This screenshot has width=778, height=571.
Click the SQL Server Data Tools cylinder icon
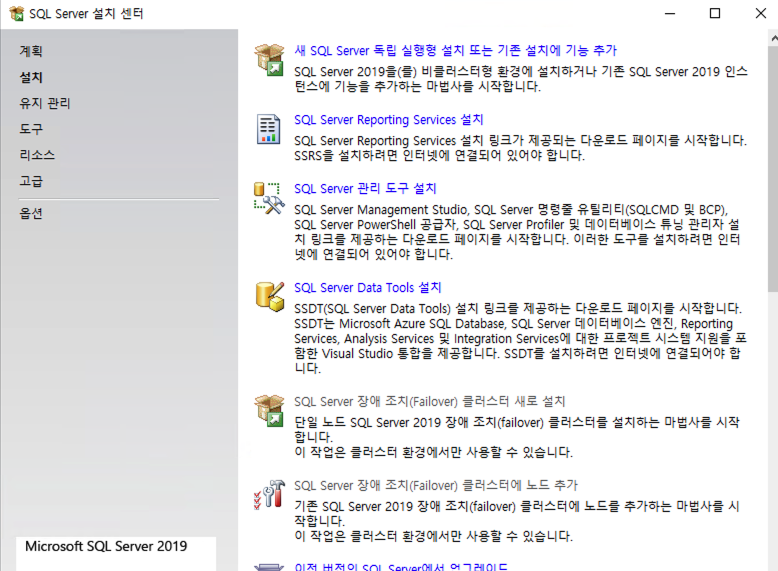pyautogui.click(x=270, y=297)
